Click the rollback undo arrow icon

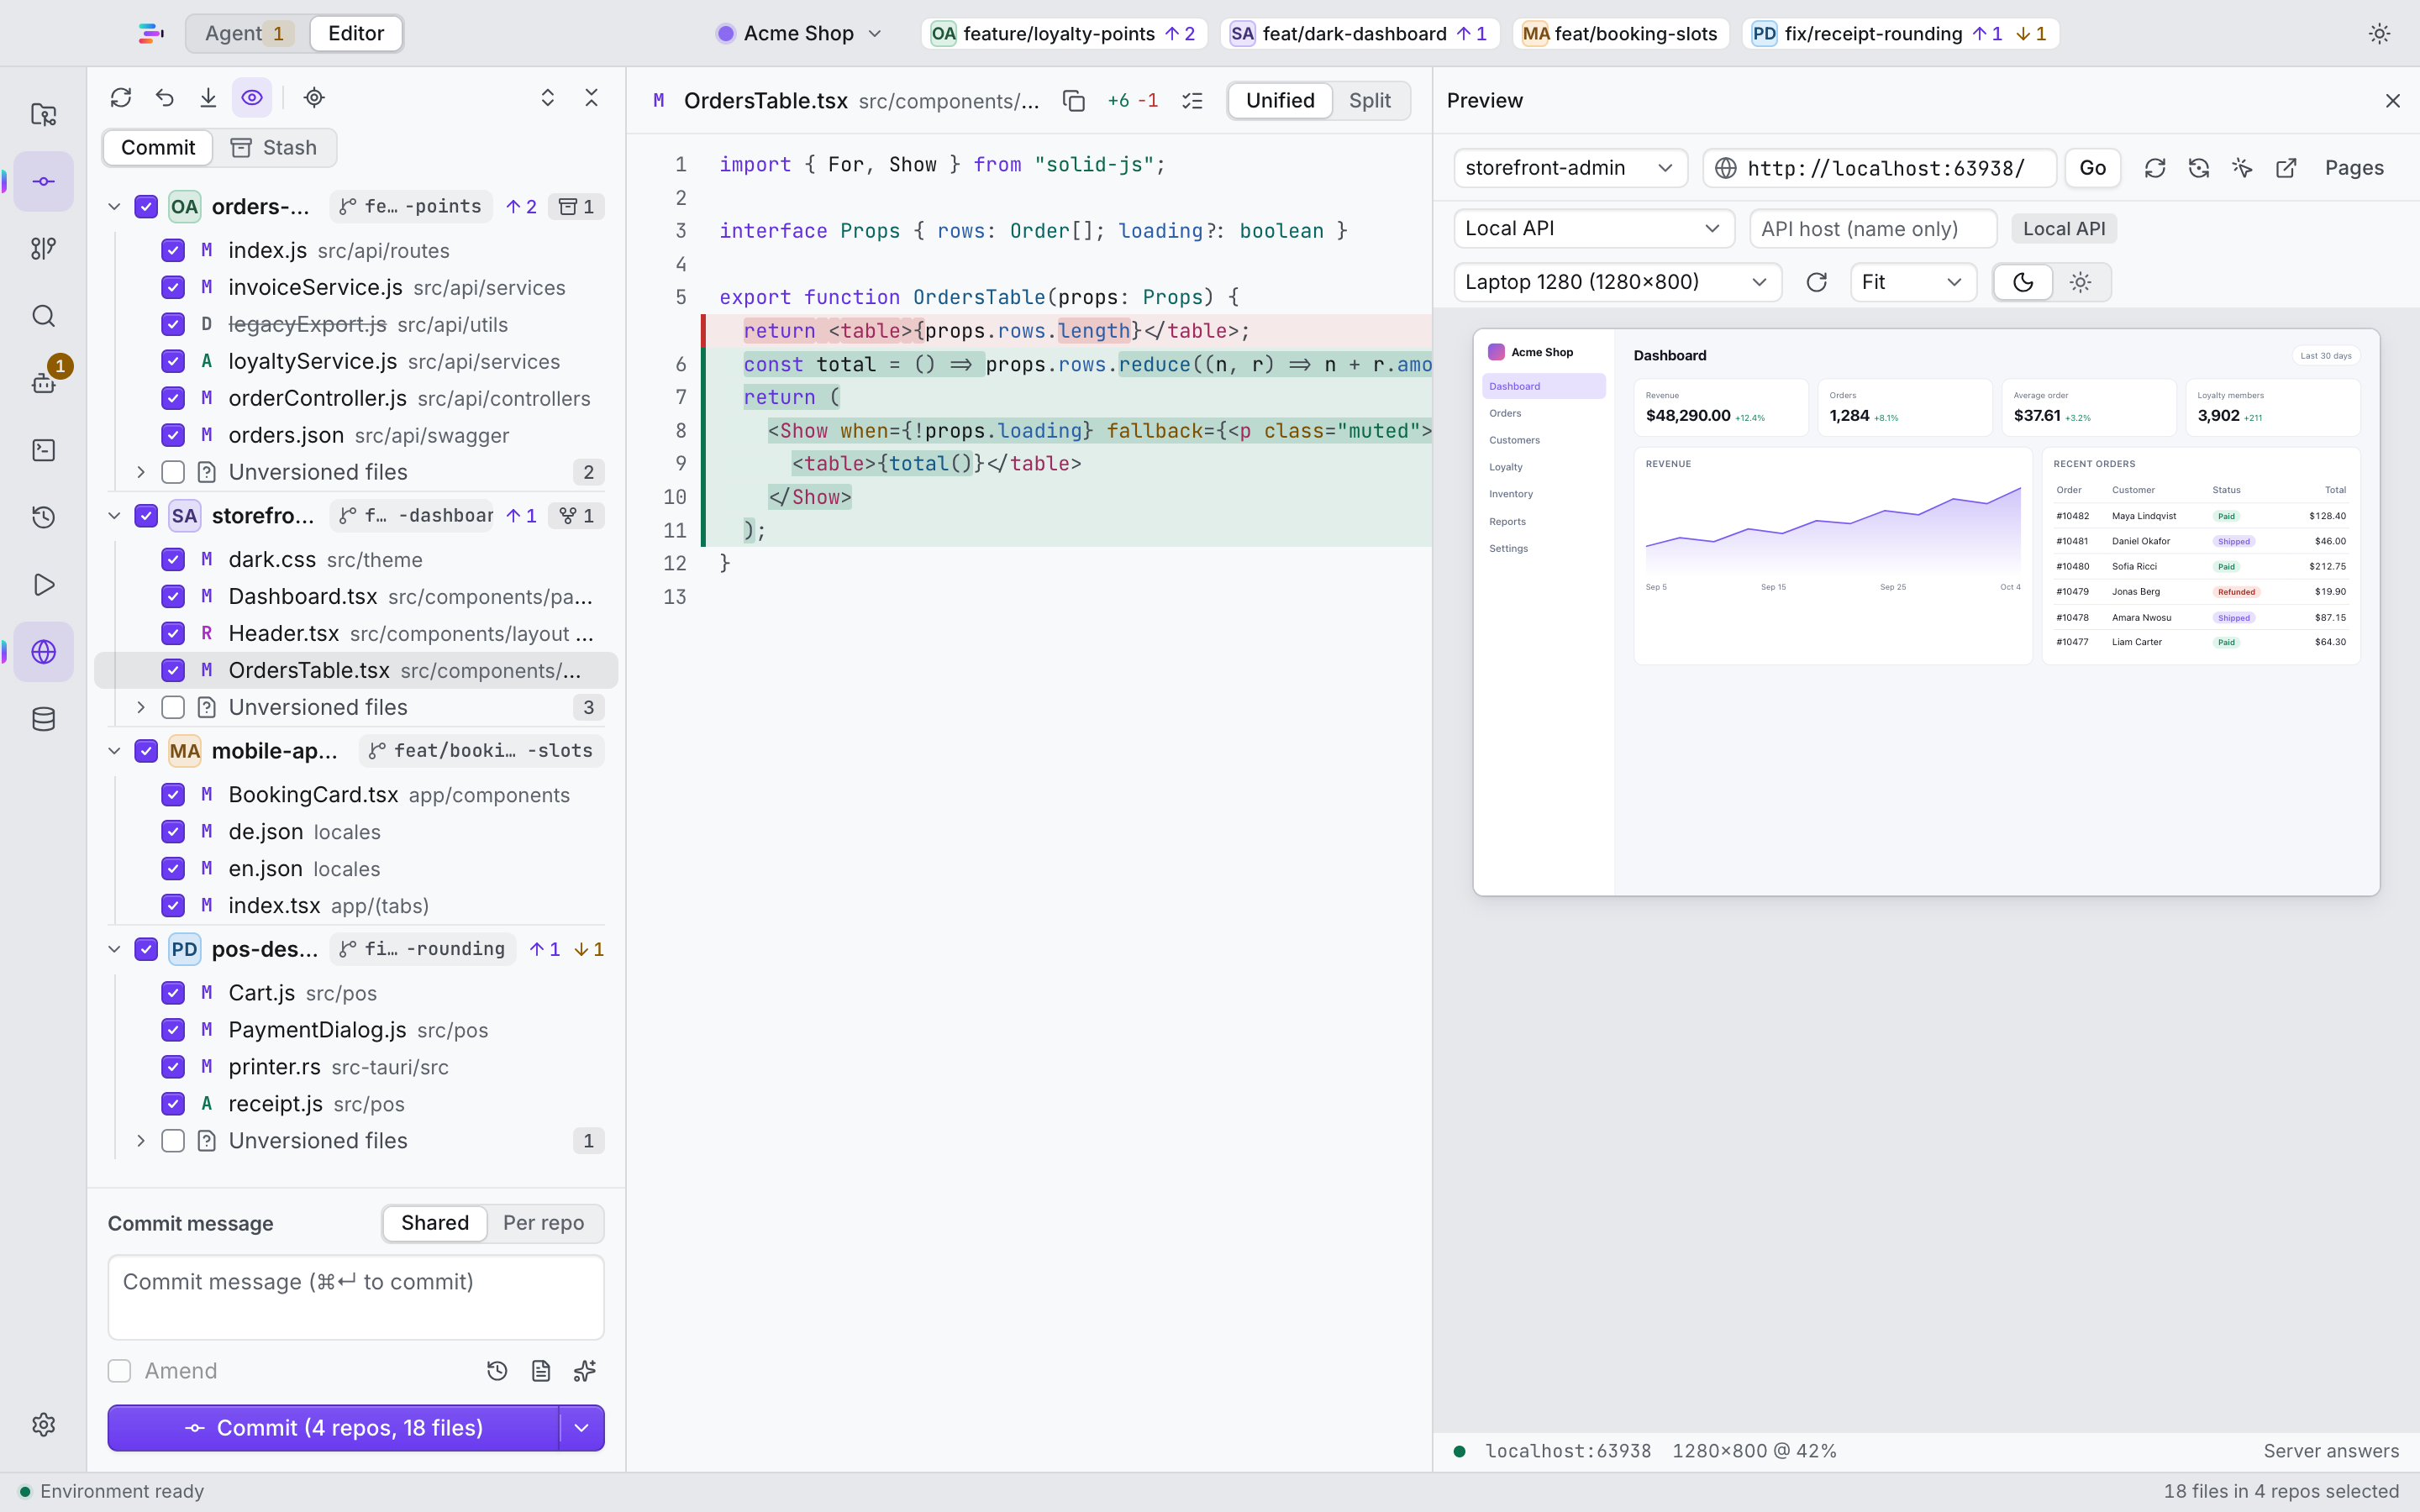coord(165,97)
